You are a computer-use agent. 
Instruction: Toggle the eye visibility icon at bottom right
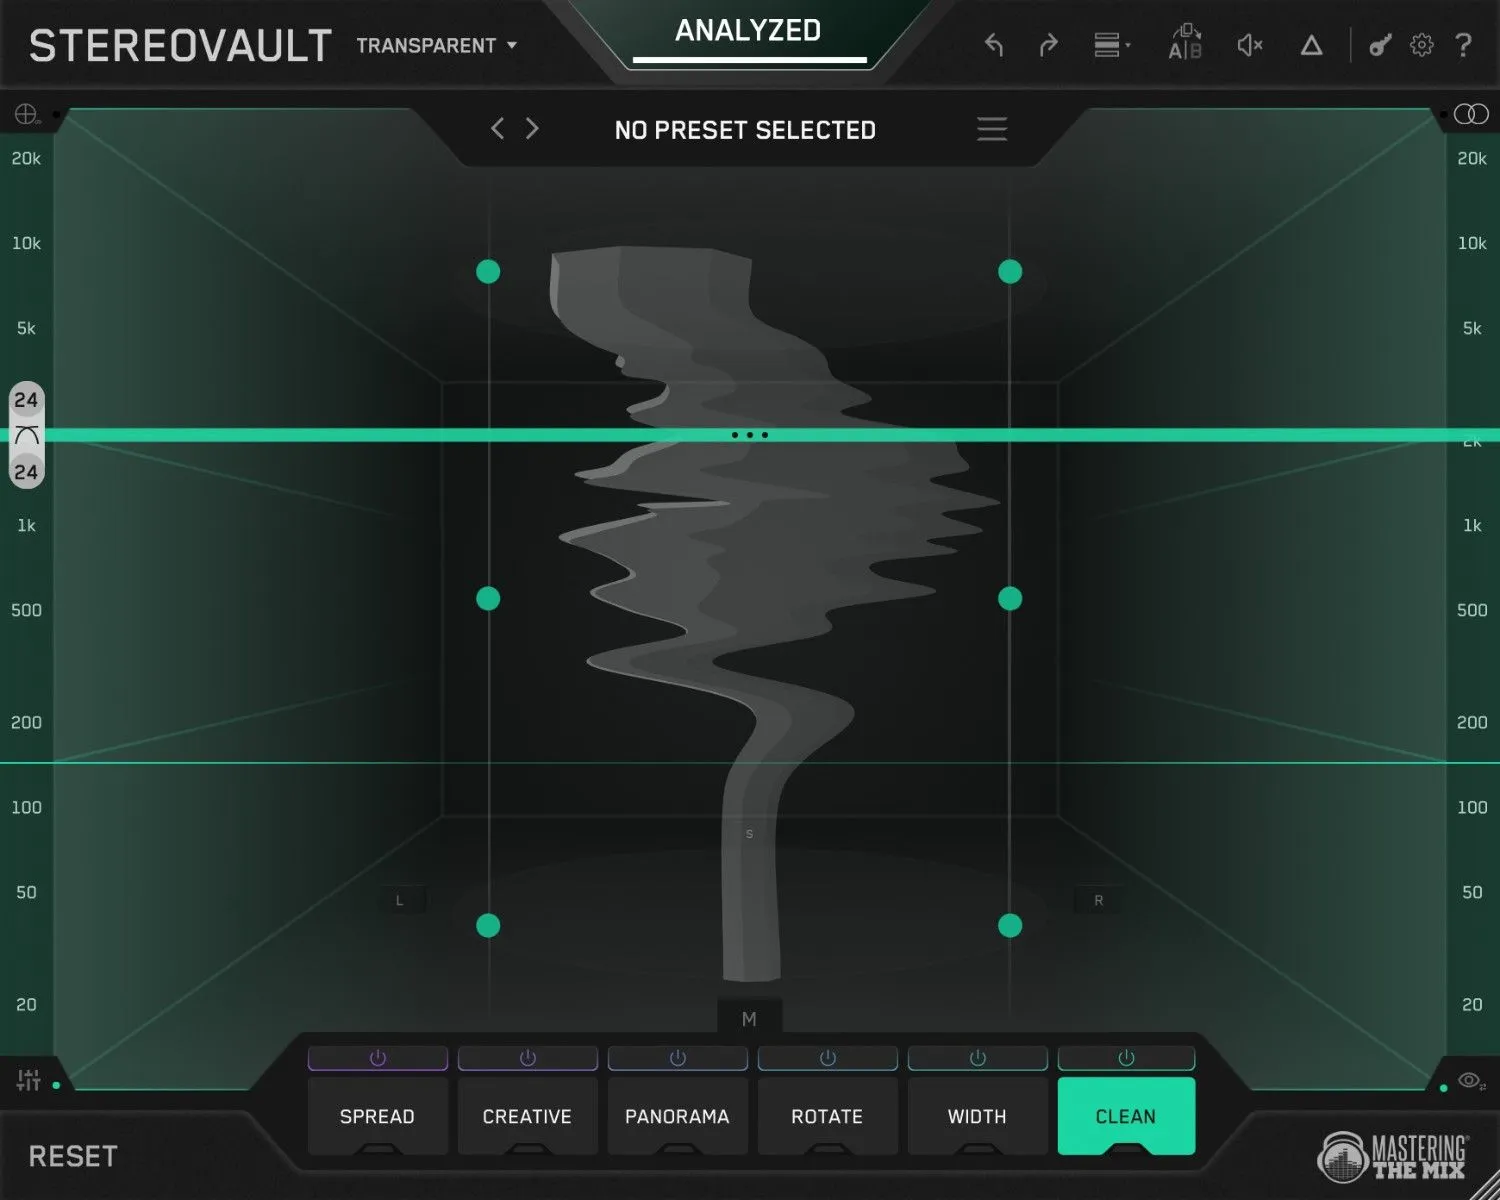click(1470, 1081)
